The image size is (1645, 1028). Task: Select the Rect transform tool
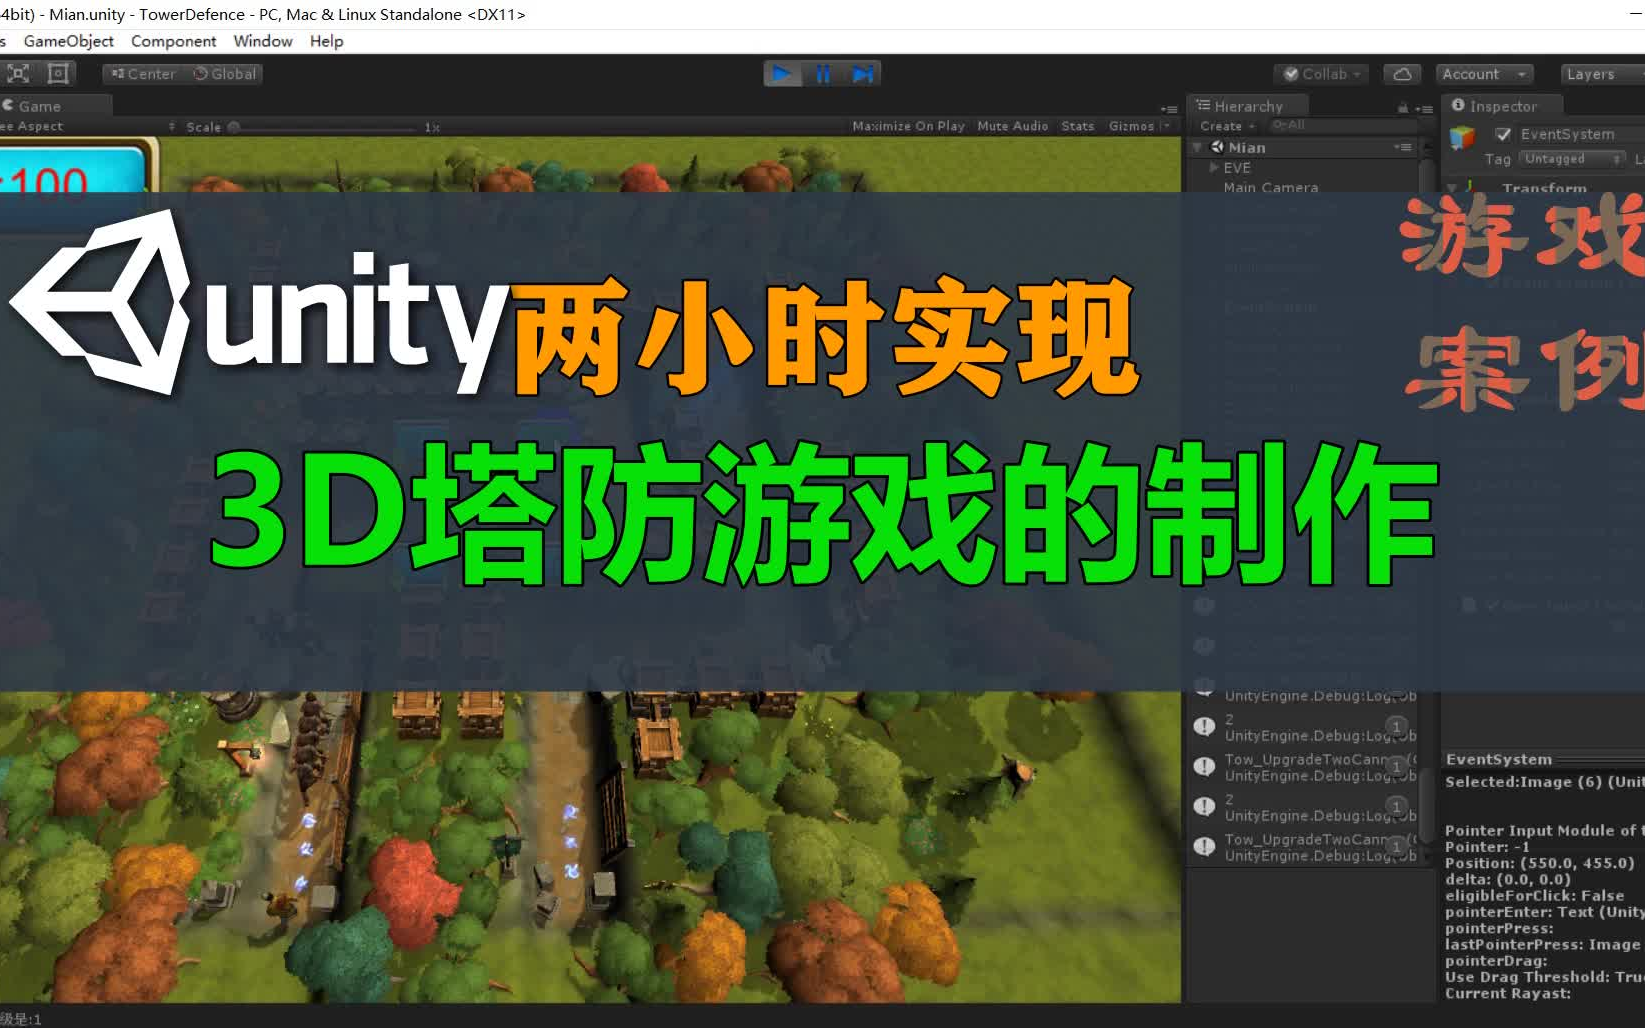(58, 73)
